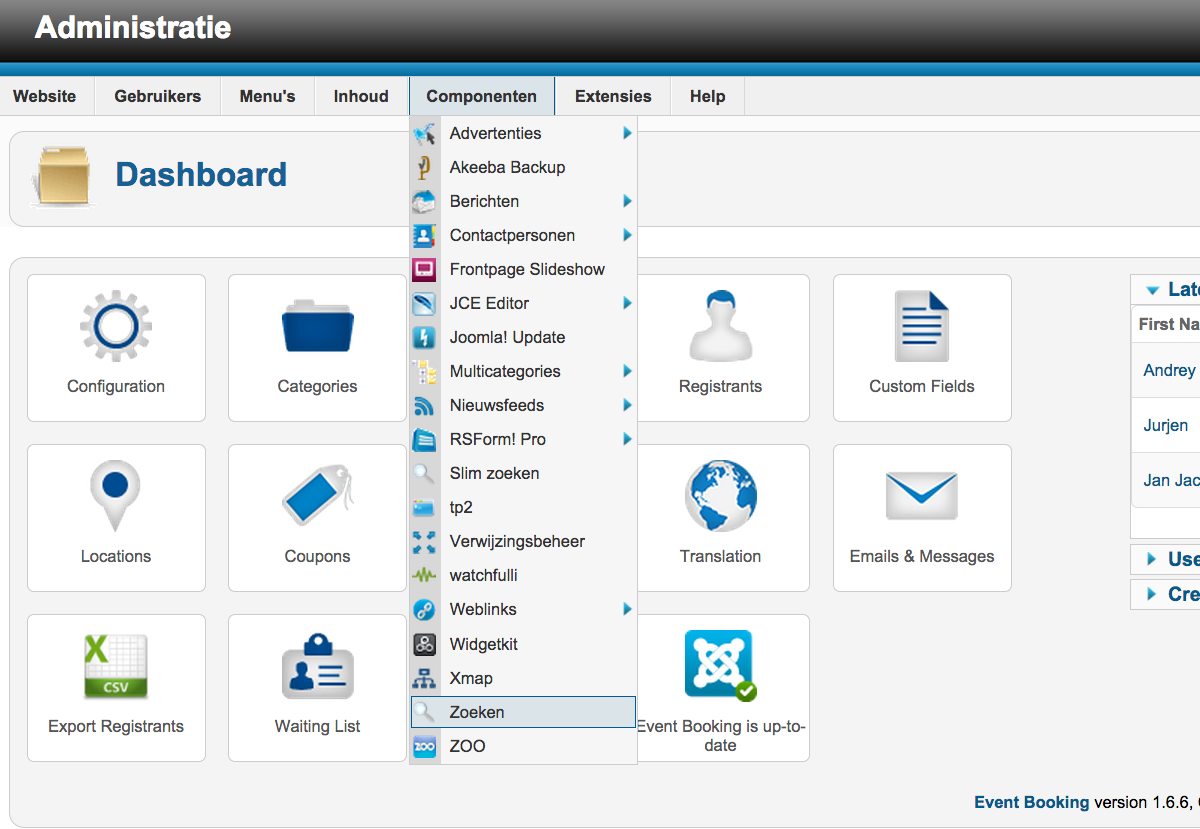Open the Custom Fields document icon
Screen dimensions: 1200x829
[921, 327]
